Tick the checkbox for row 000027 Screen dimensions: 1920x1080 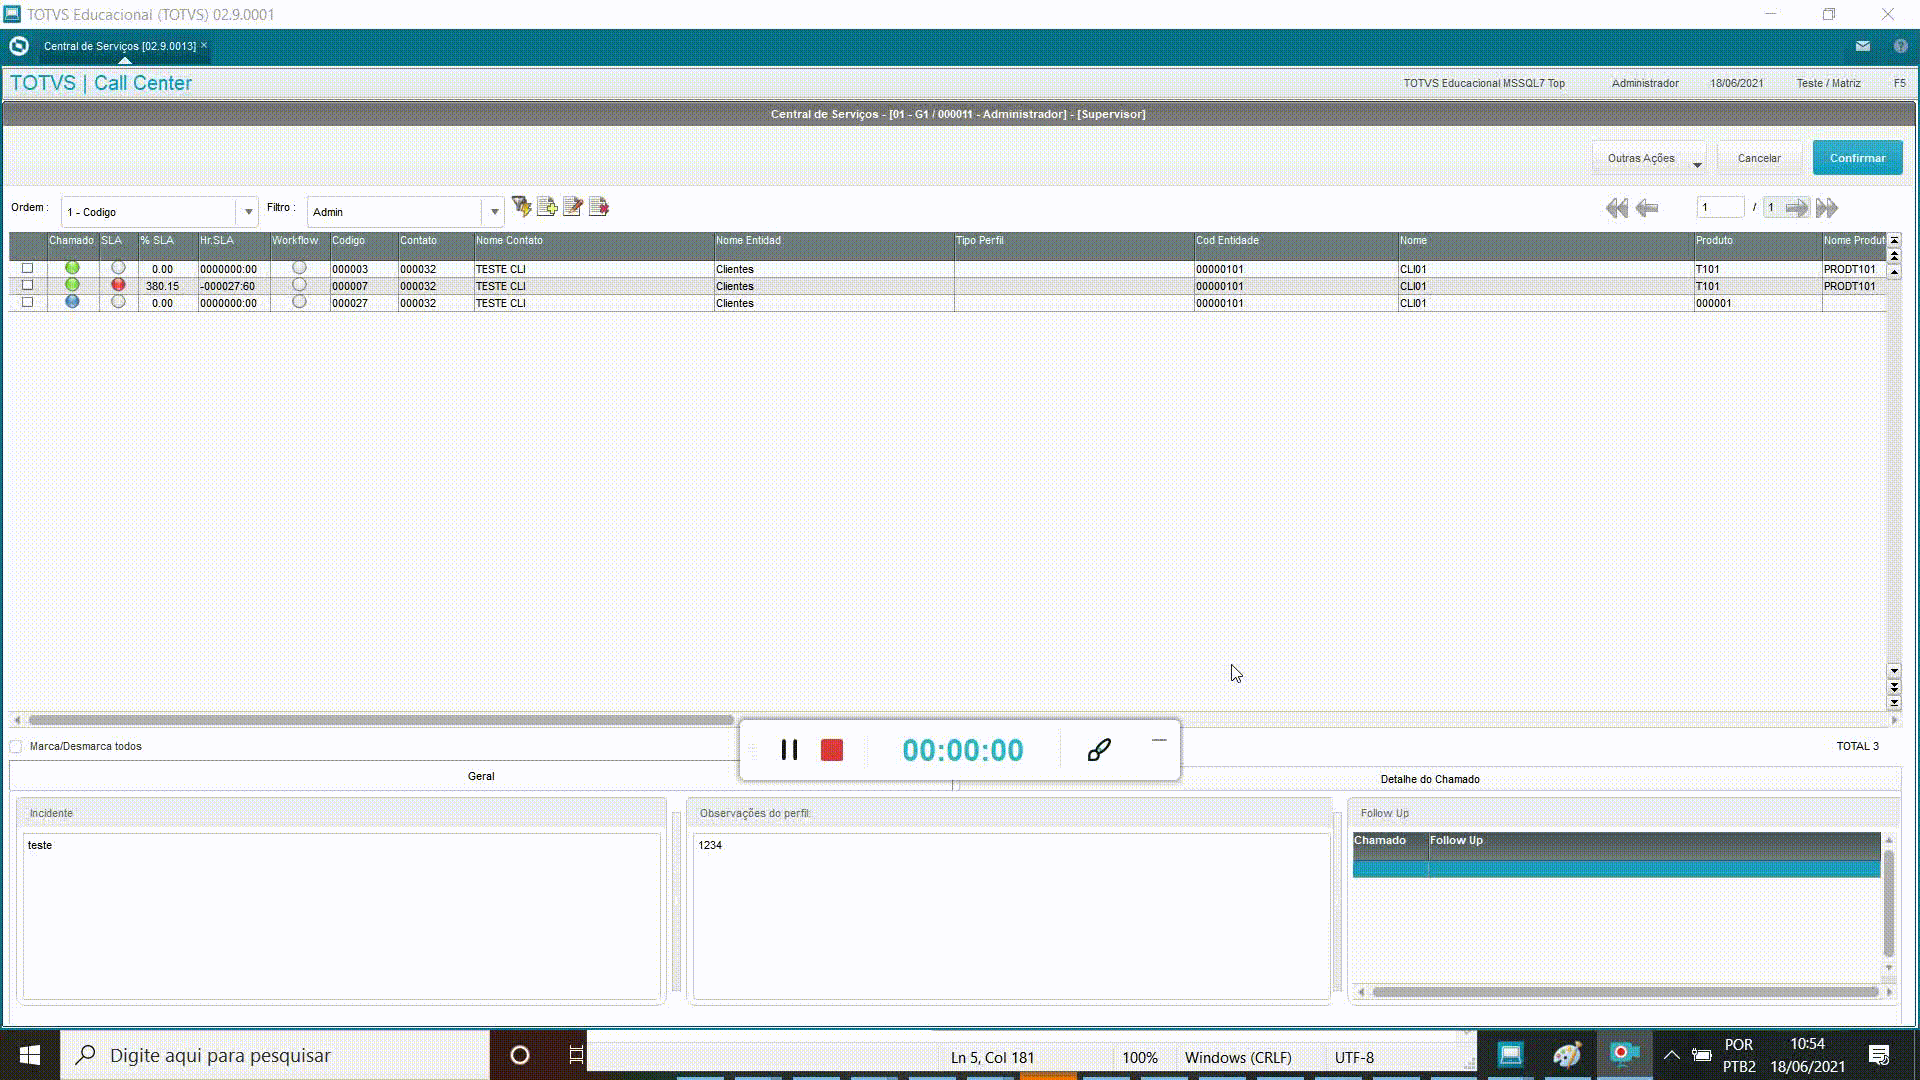click(28, 302)
